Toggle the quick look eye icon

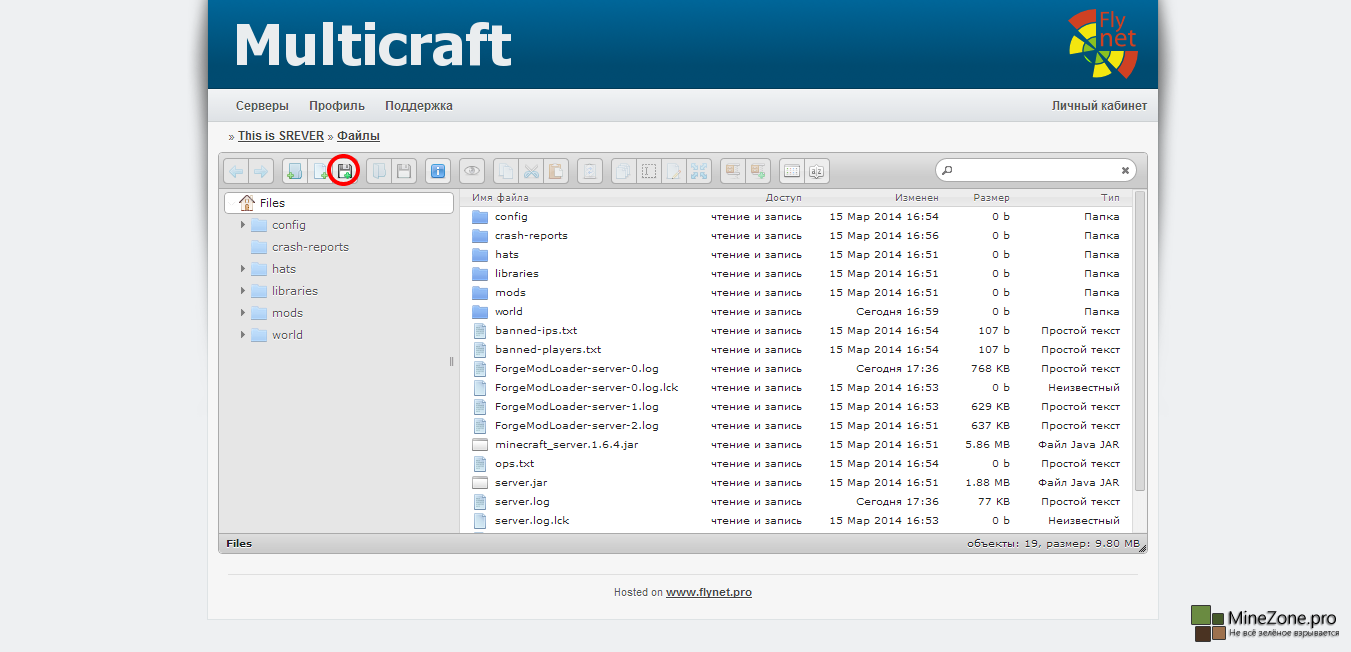point(472,171)
